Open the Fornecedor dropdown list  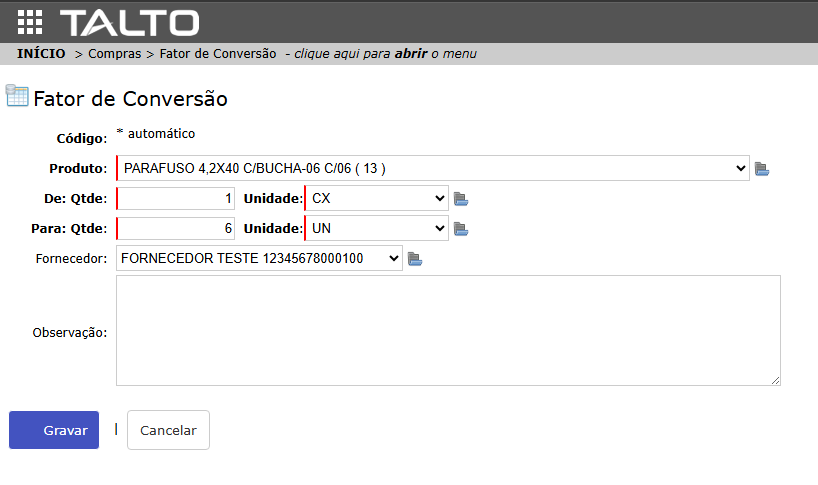(x=259, y=259)
